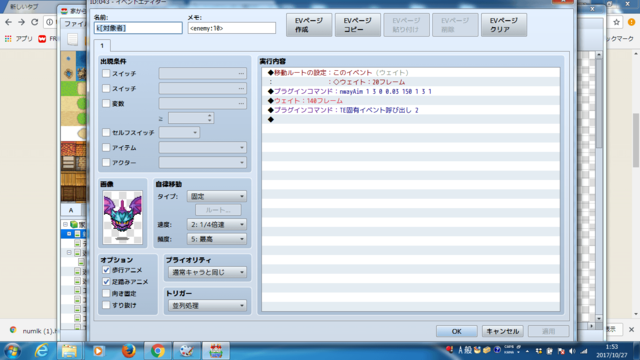The height and width of the screenshot is (360, 640).
Task: Click Chrome back arrow
Action: click(9, 22)
